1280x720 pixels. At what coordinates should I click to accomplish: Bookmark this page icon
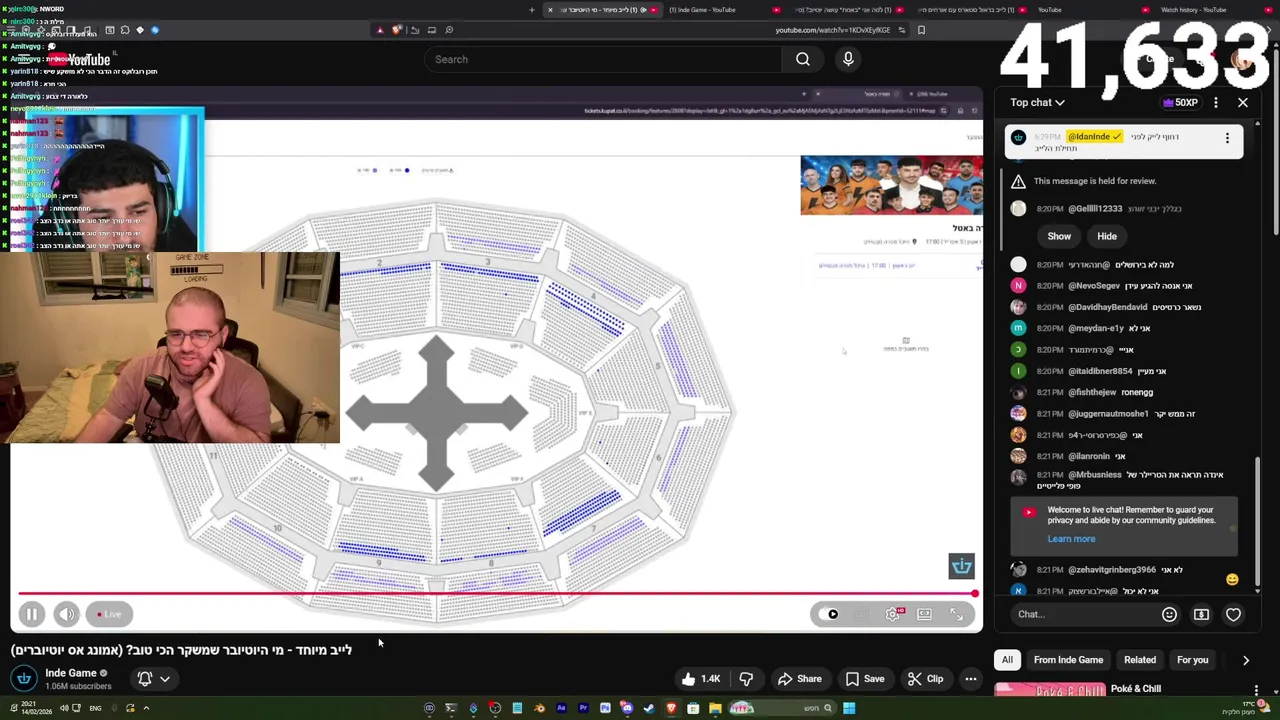coord(921,30)
